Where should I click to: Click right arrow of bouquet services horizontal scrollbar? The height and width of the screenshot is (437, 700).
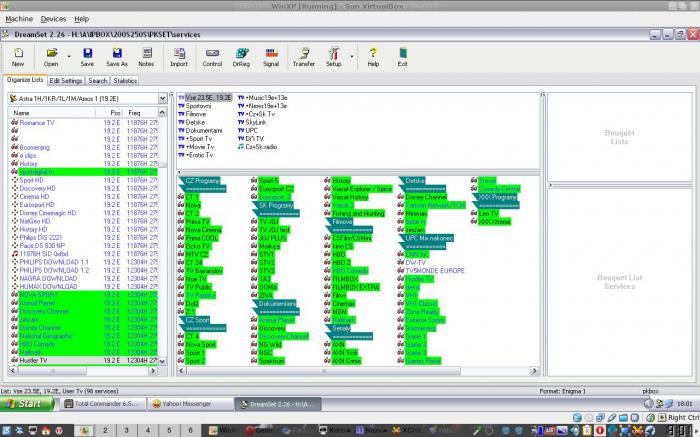534,370
